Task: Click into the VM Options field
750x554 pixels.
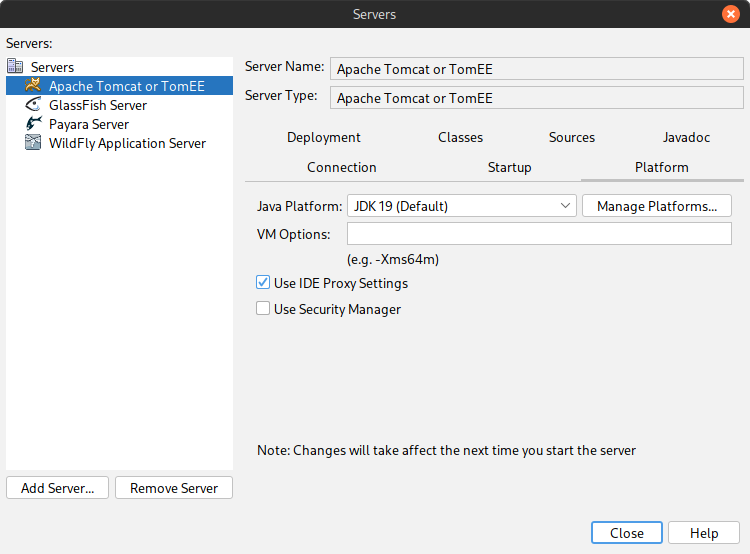Action: tap(540, 233)
